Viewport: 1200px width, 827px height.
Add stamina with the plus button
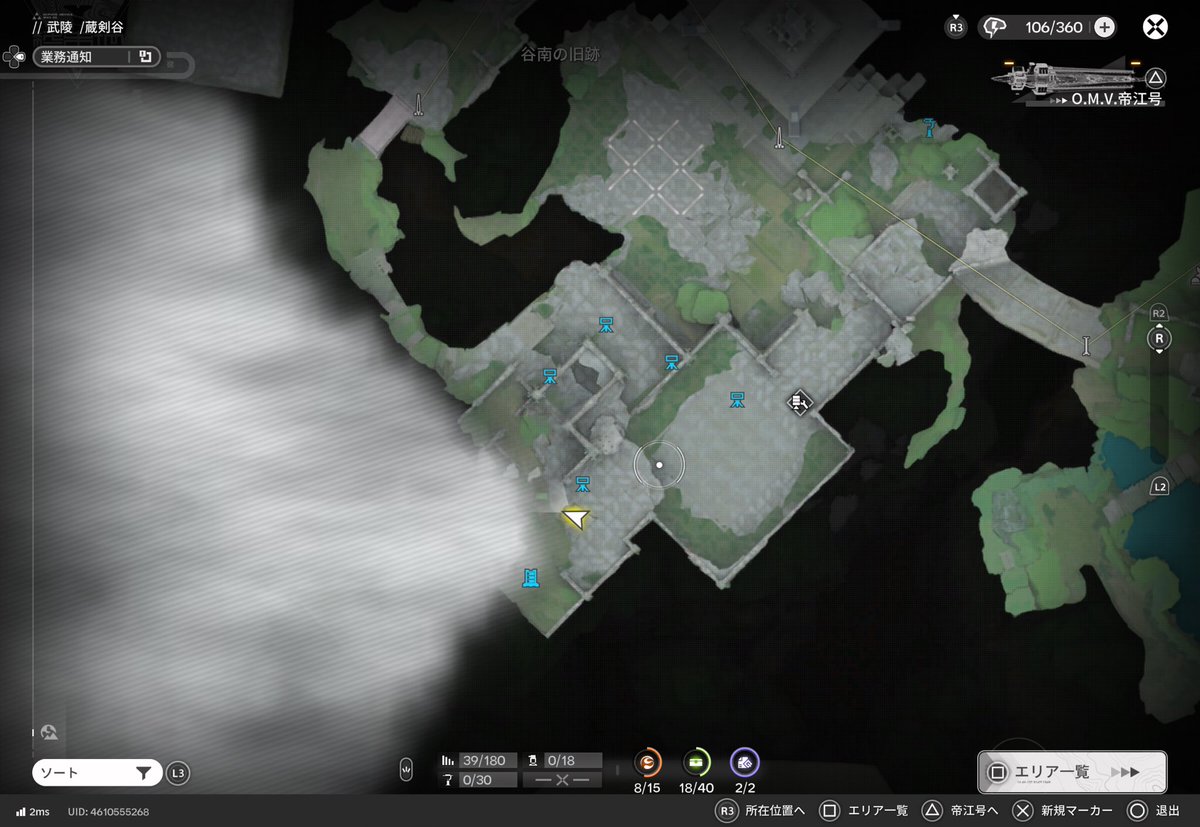point(1104,27)
